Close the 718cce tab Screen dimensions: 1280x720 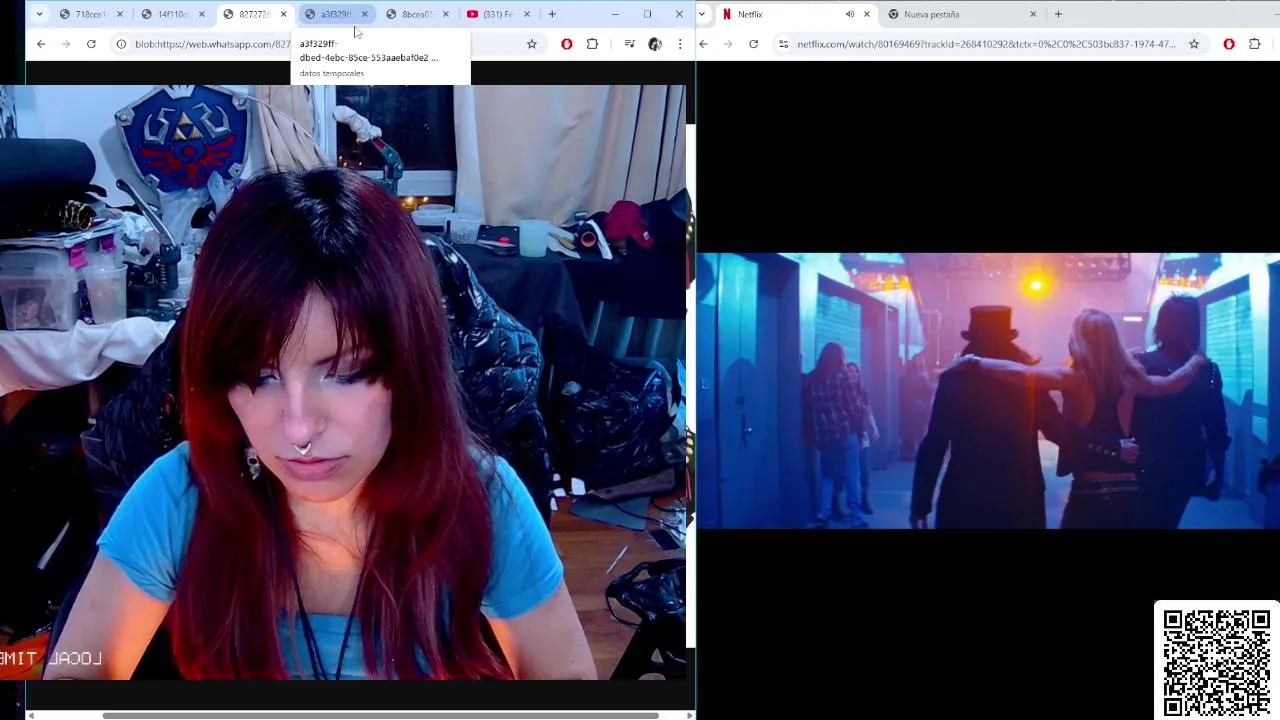coord(120,14)
